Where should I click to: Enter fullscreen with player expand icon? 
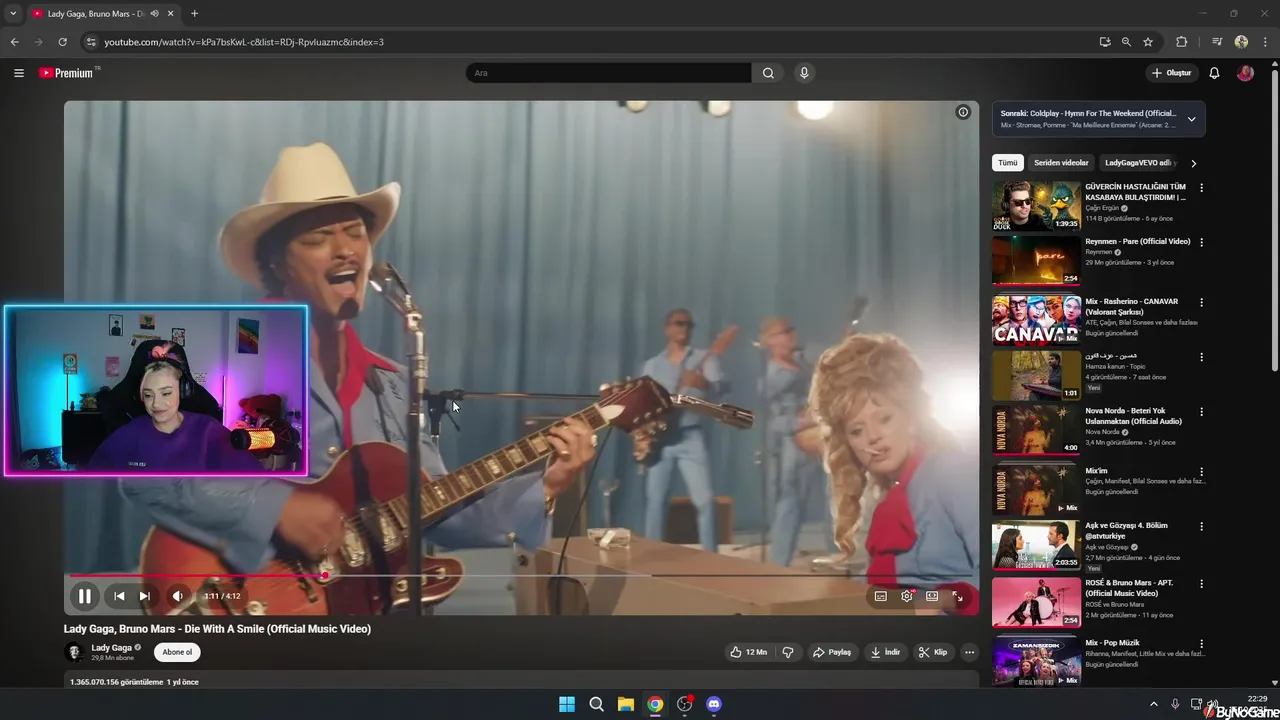point(957,596)
